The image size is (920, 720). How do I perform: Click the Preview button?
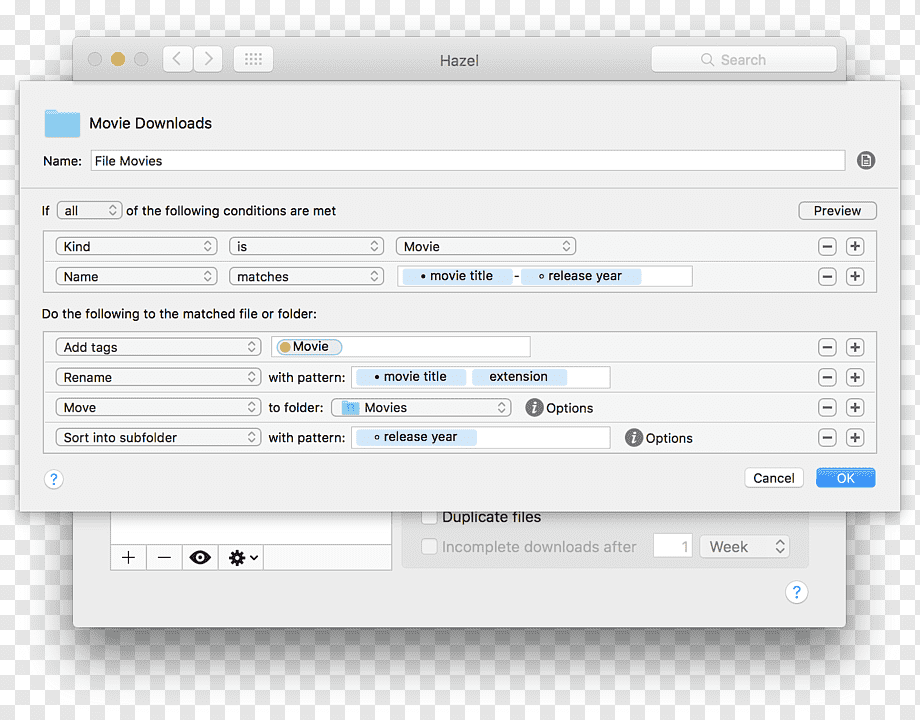click(x=837, y=211)
